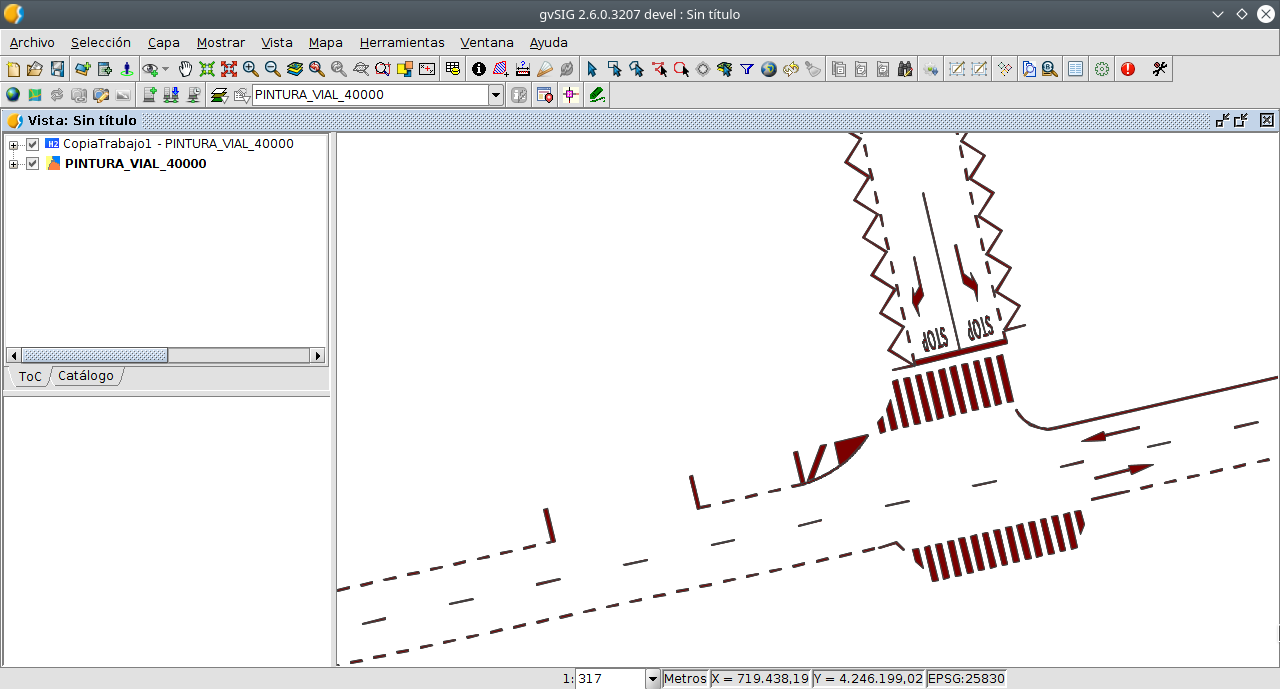Click the Add layer icon
1280x689 pixels.
point(83,69)
